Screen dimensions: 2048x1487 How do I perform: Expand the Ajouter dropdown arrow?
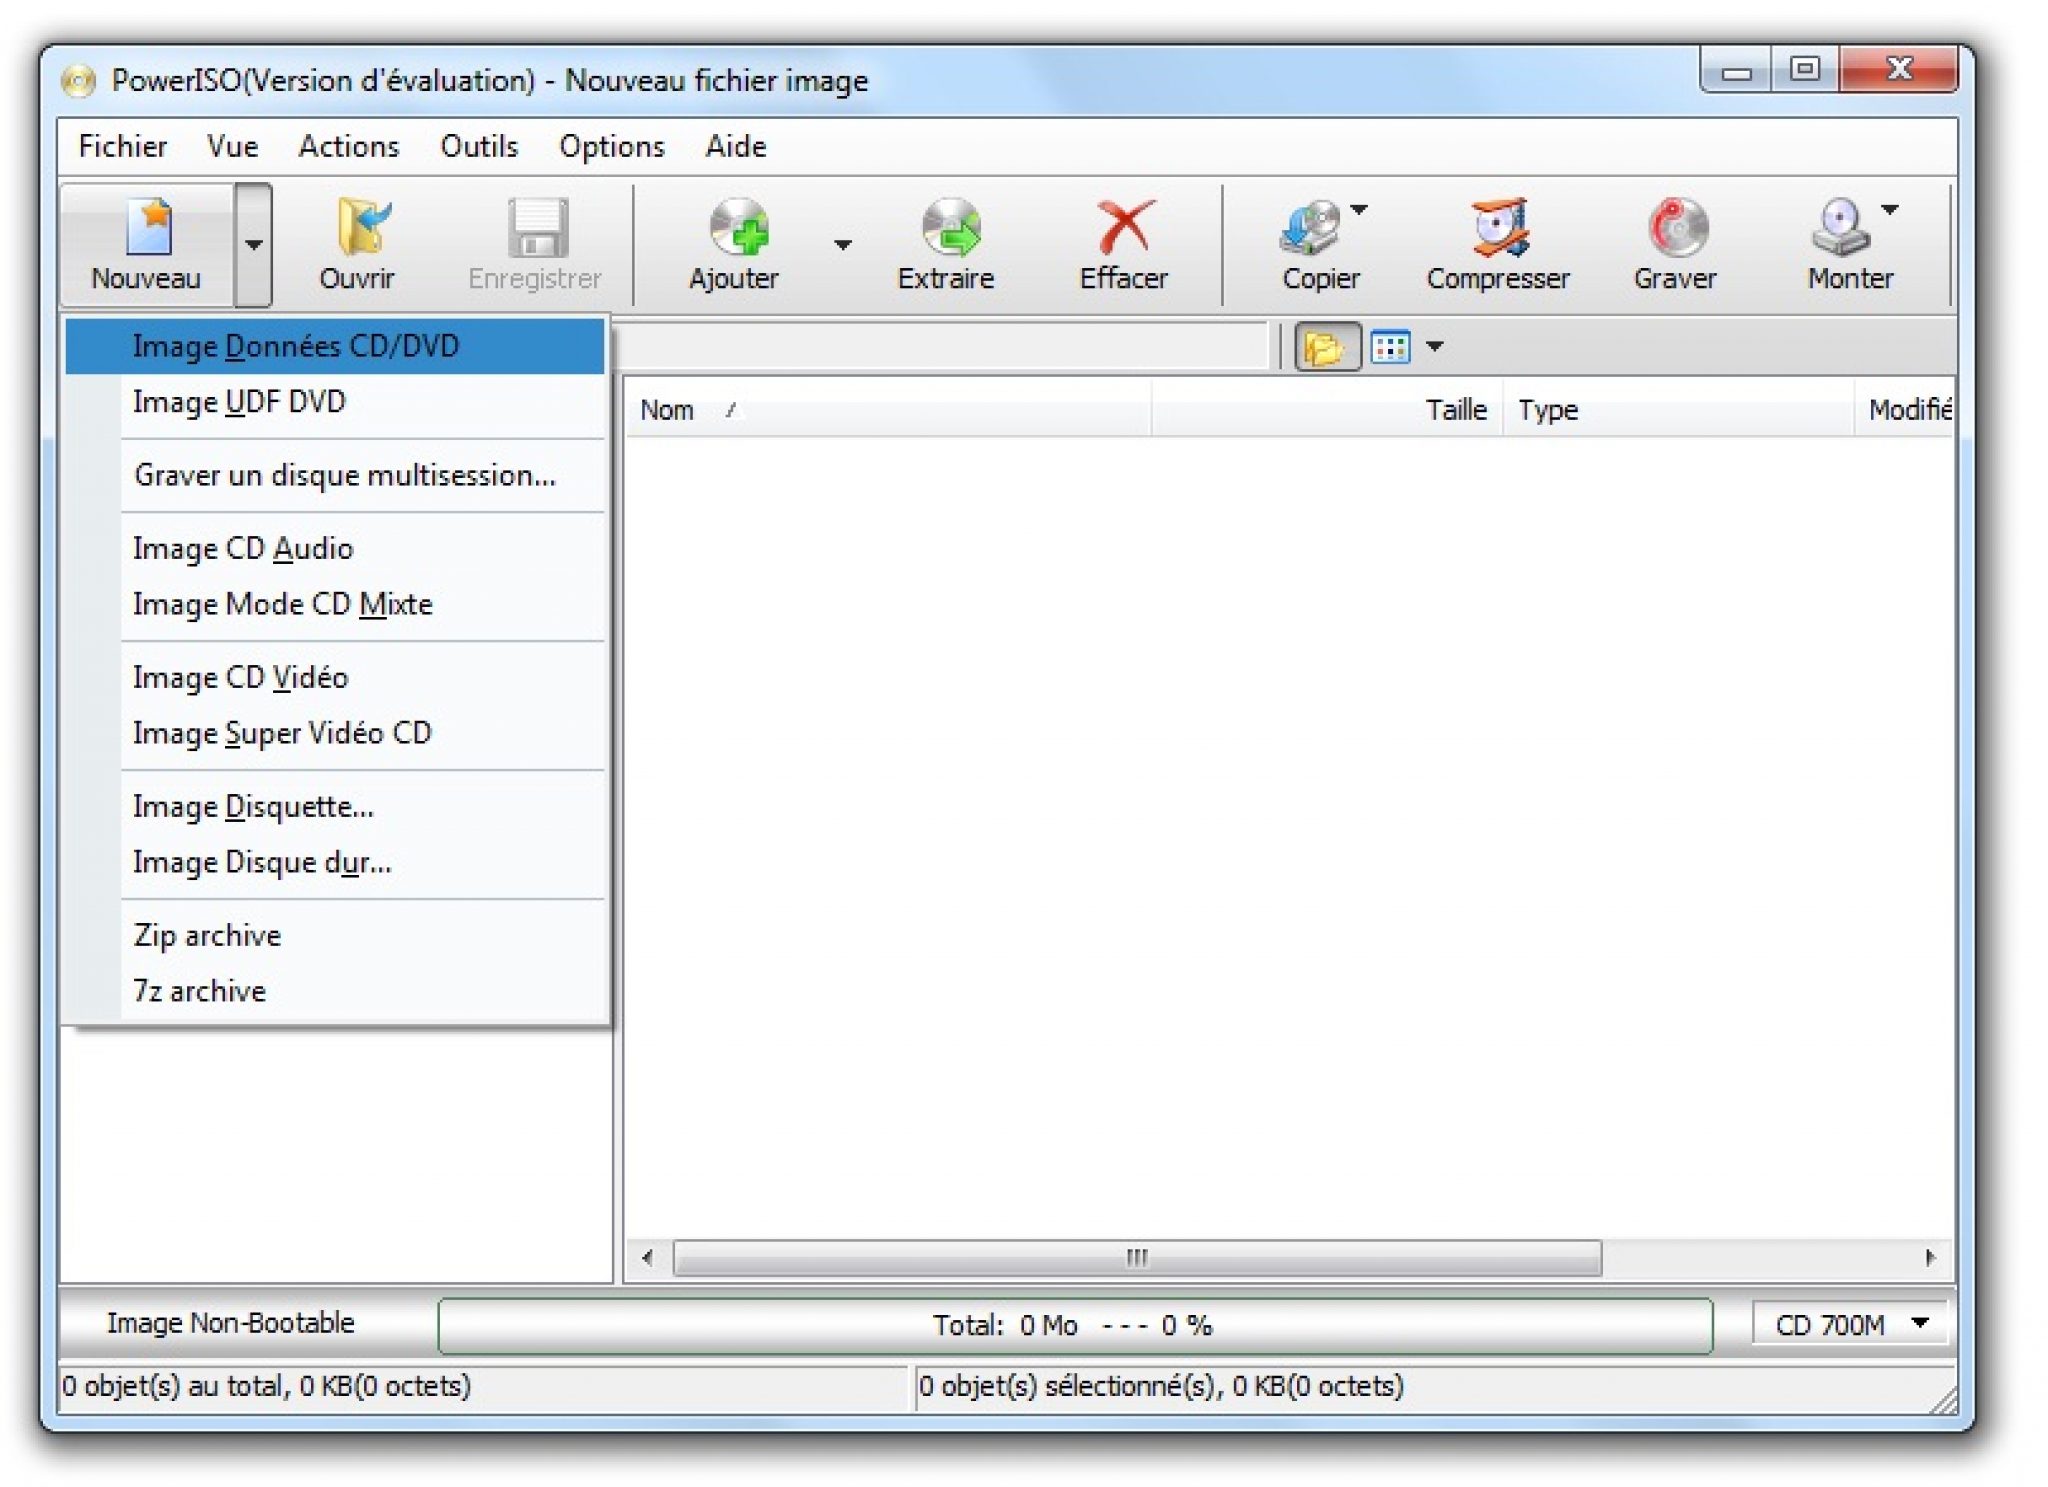pyautogui.click(x=843, y=245)
